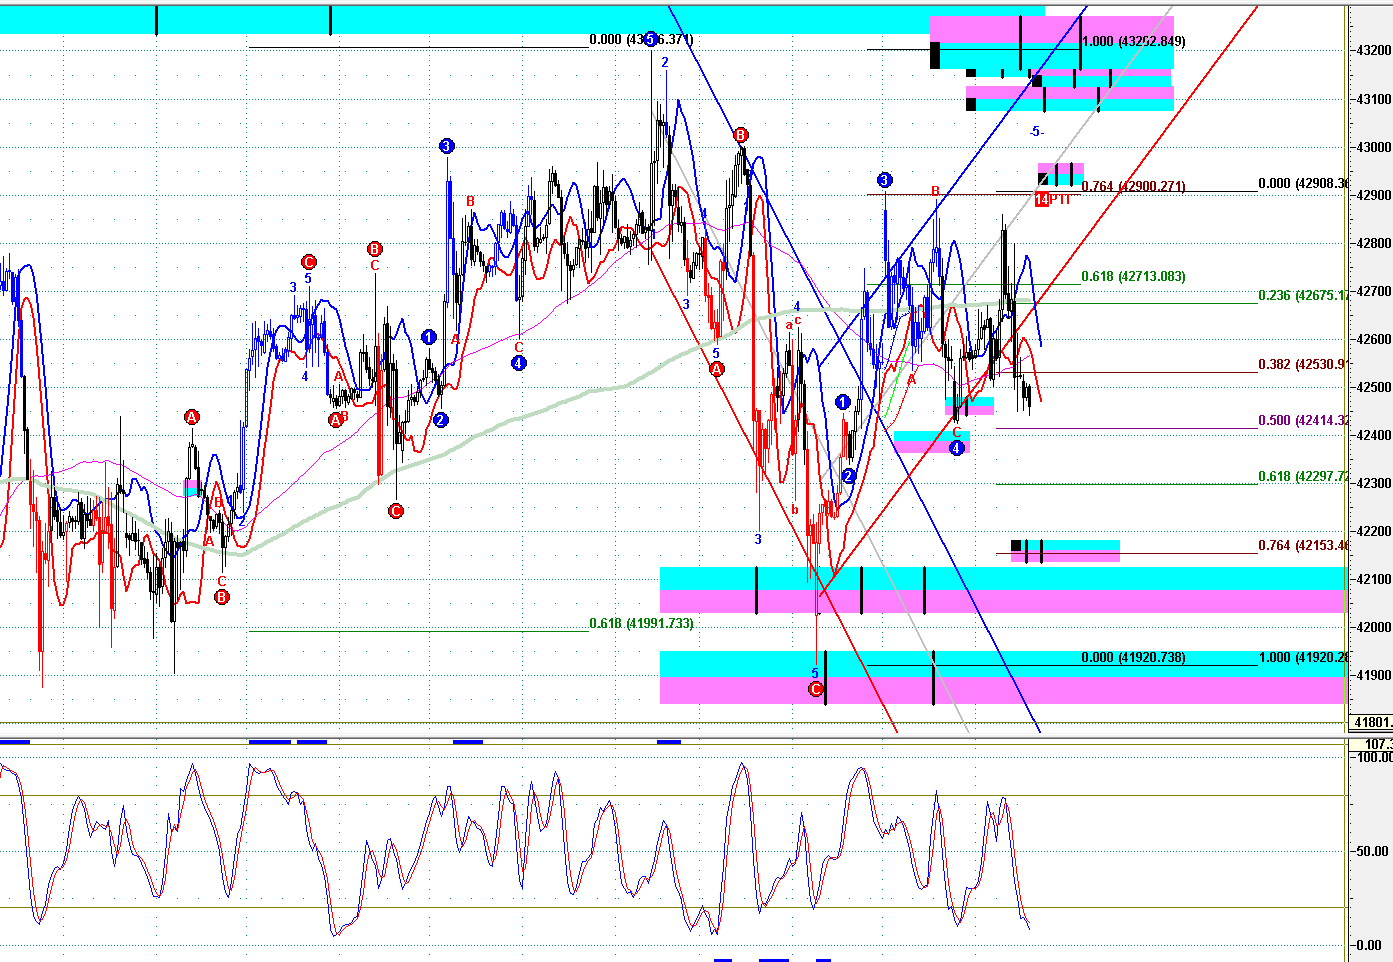Click the 0.618 (41991.733) Fibonacci label
This screenshot has width=1393, height=962.
641,623
